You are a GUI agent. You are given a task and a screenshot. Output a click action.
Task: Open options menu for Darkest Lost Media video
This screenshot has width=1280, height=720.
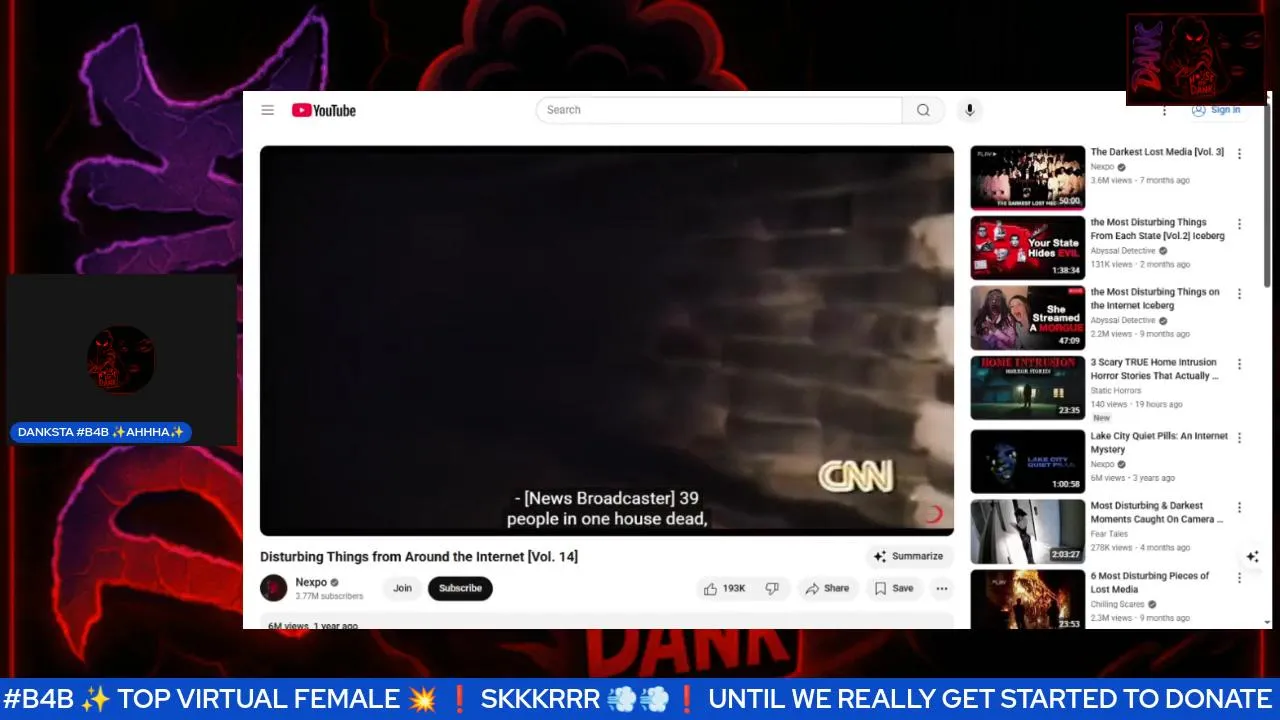1239,154
